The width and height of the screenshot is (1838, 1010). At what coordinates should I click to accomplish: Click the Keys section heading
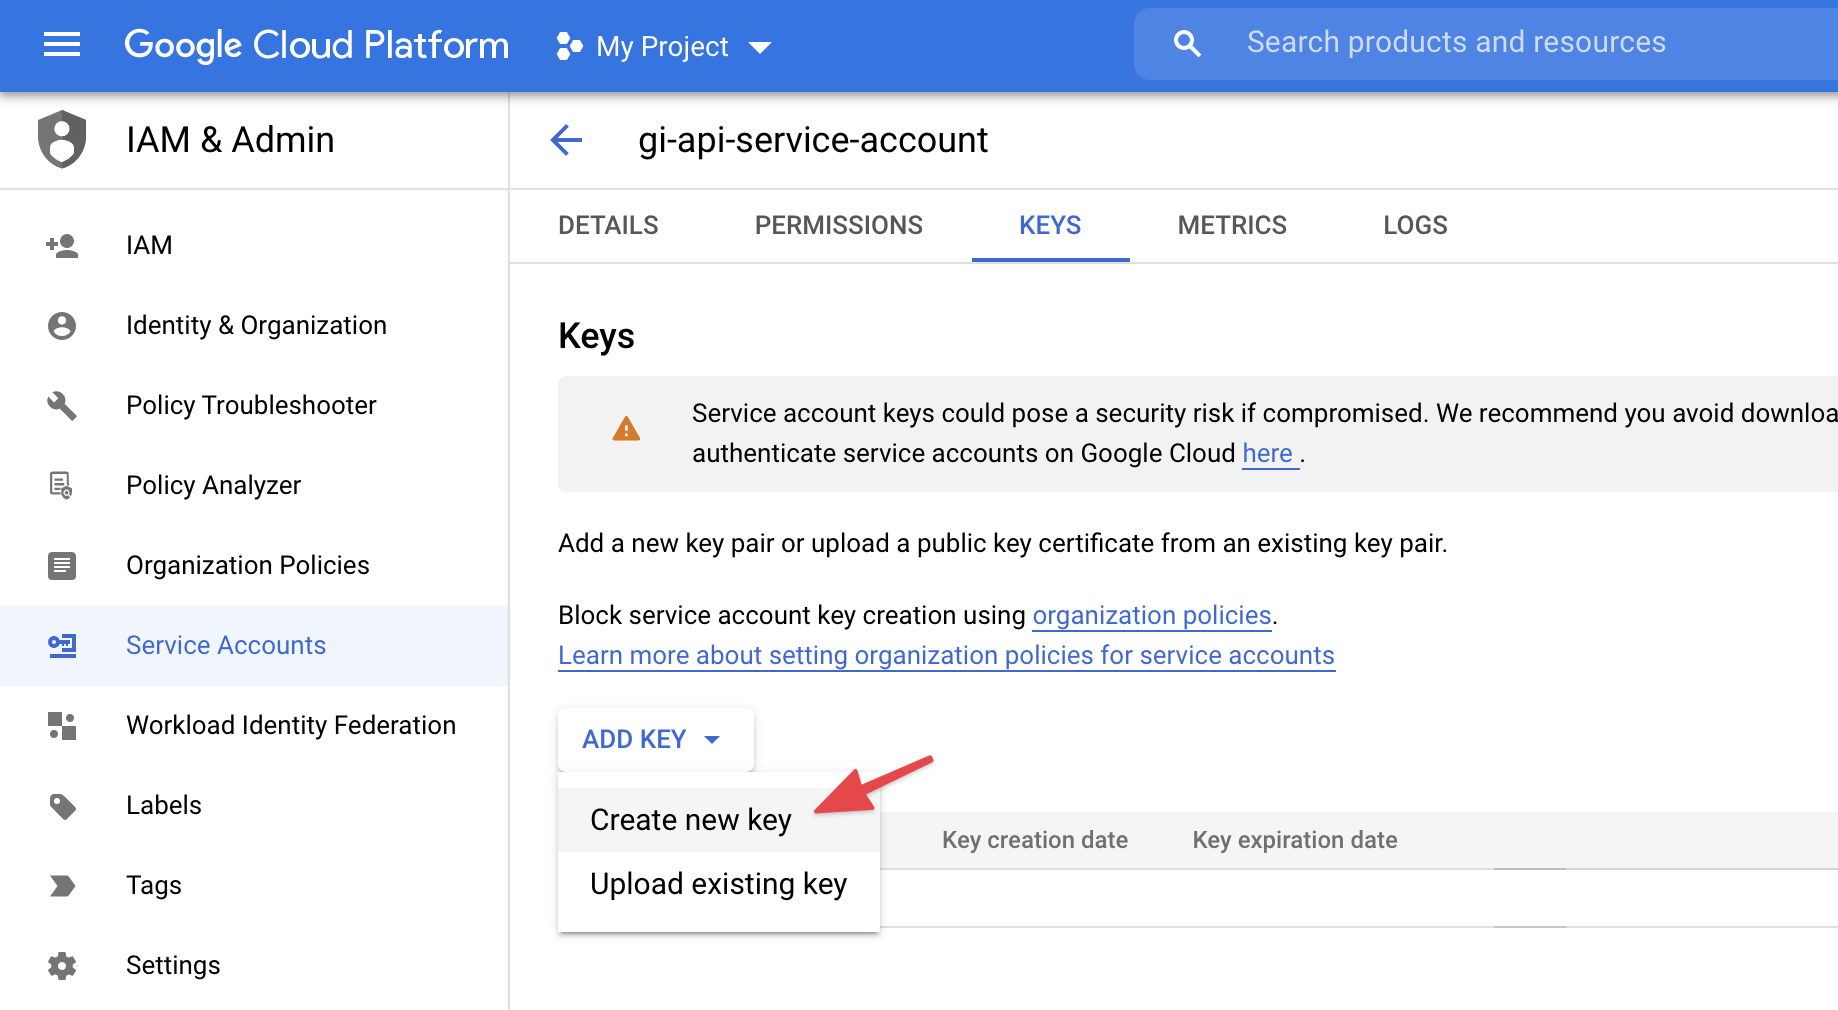pos(596,336)
